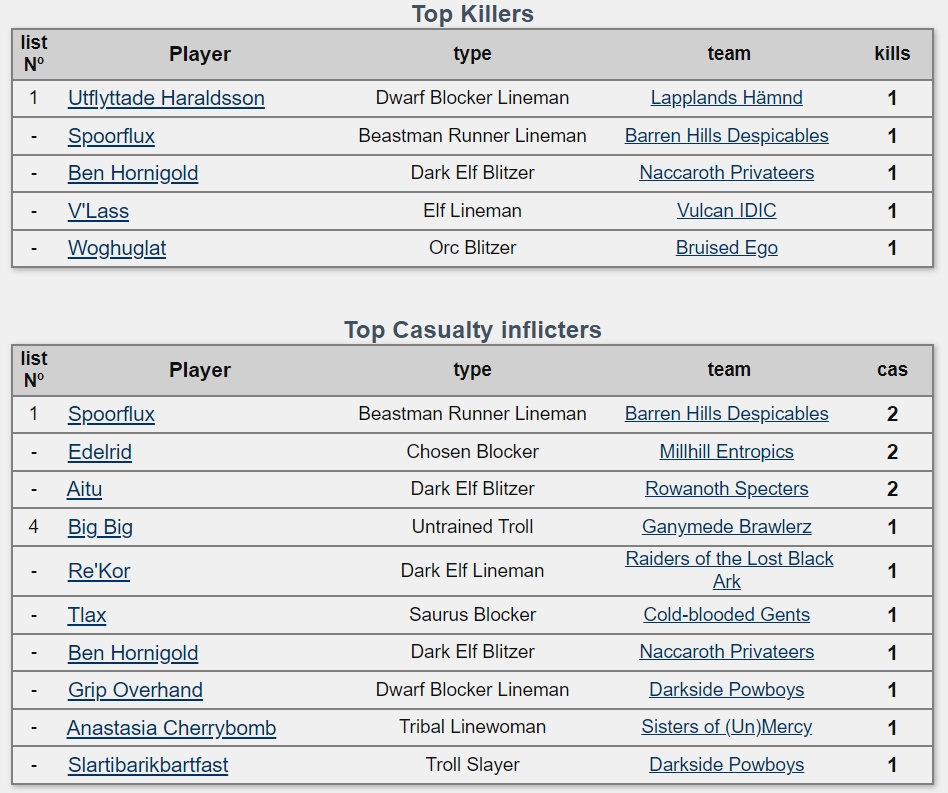Open the Vulcan IDIC team page

click(x=726, y=211)
